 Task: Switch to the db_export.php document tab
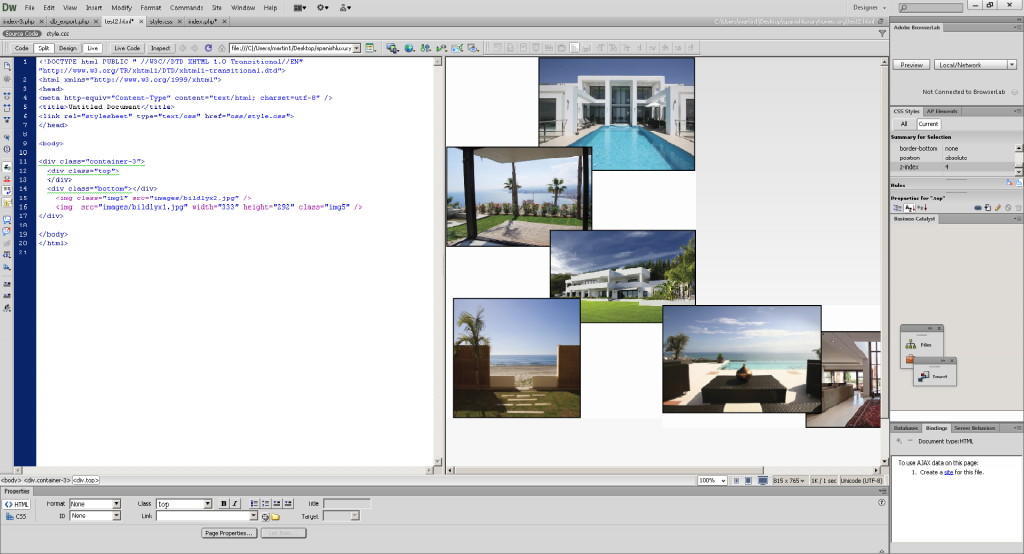(x=69, y=22)
